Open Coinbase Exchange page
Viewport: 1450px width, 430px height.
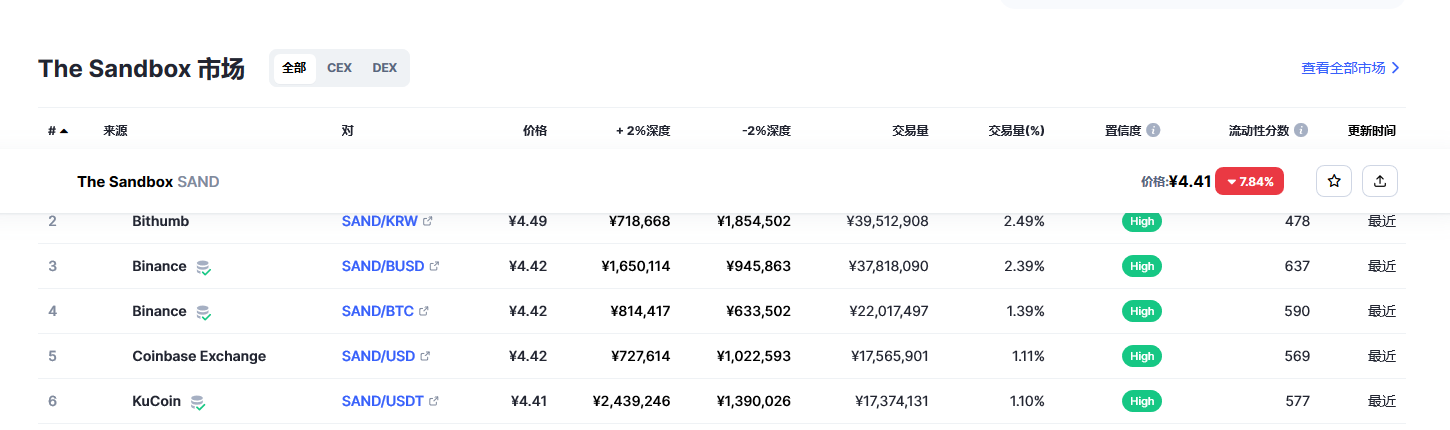point(199,356)
